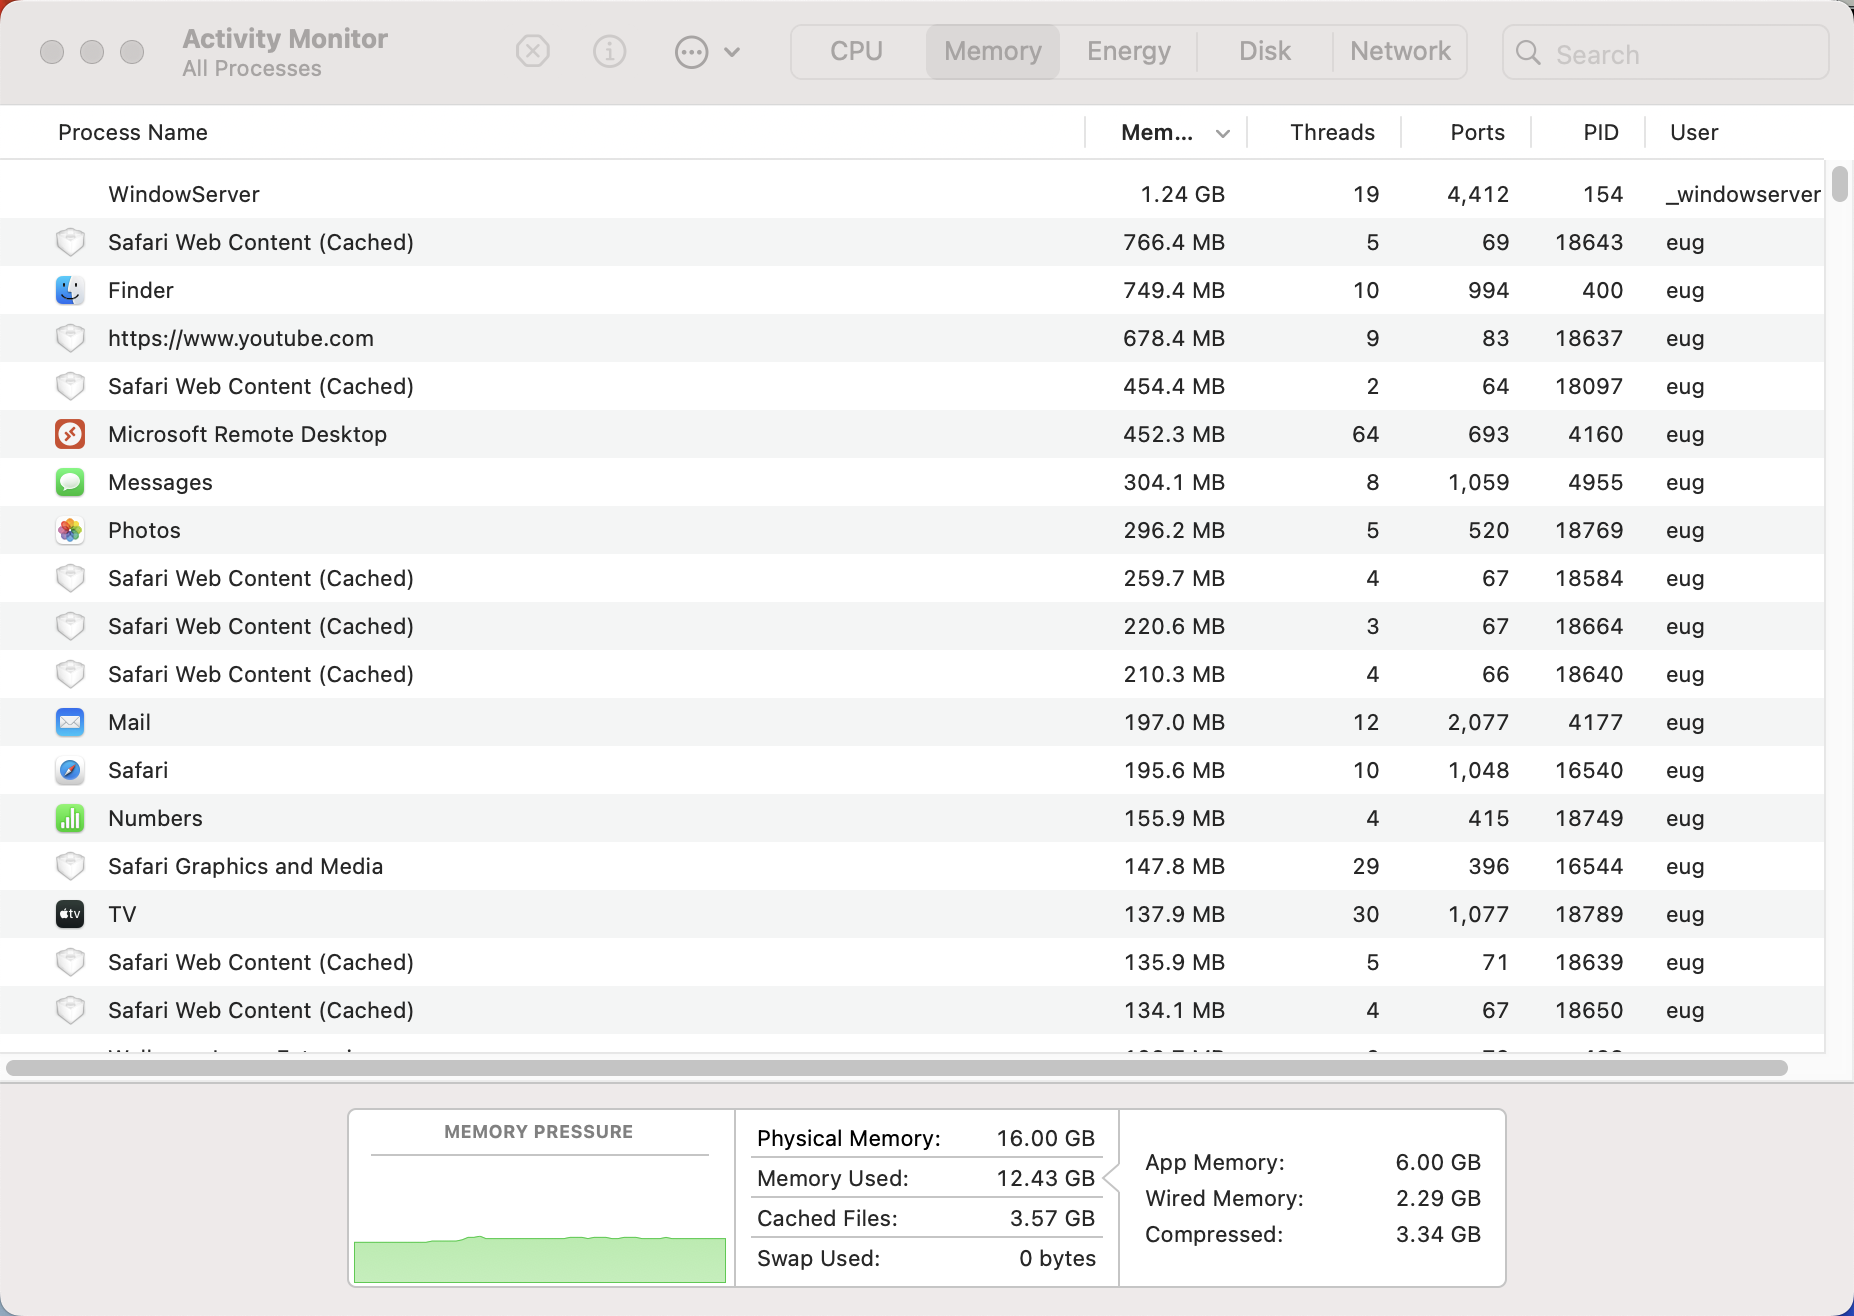Click the Finder app icon
Screen dimensions: 1854x1316
pos(70,290)
